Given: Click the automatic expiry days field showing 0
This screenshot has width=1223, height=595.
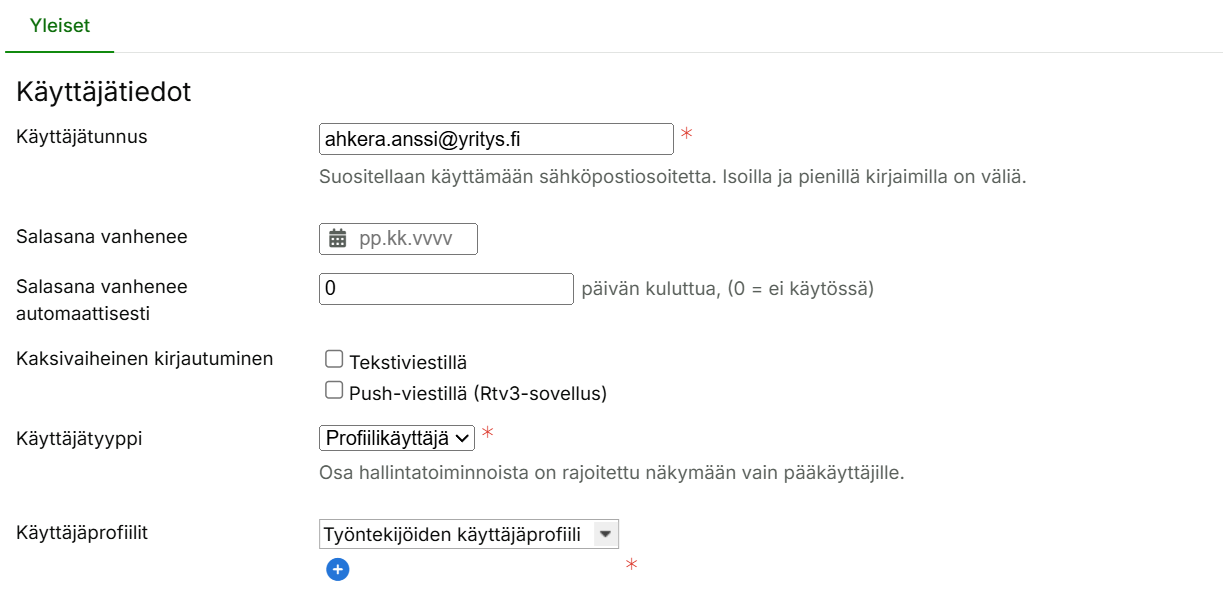Looking at the screenshot, I should pyautogui.click(x=446, y=289).
